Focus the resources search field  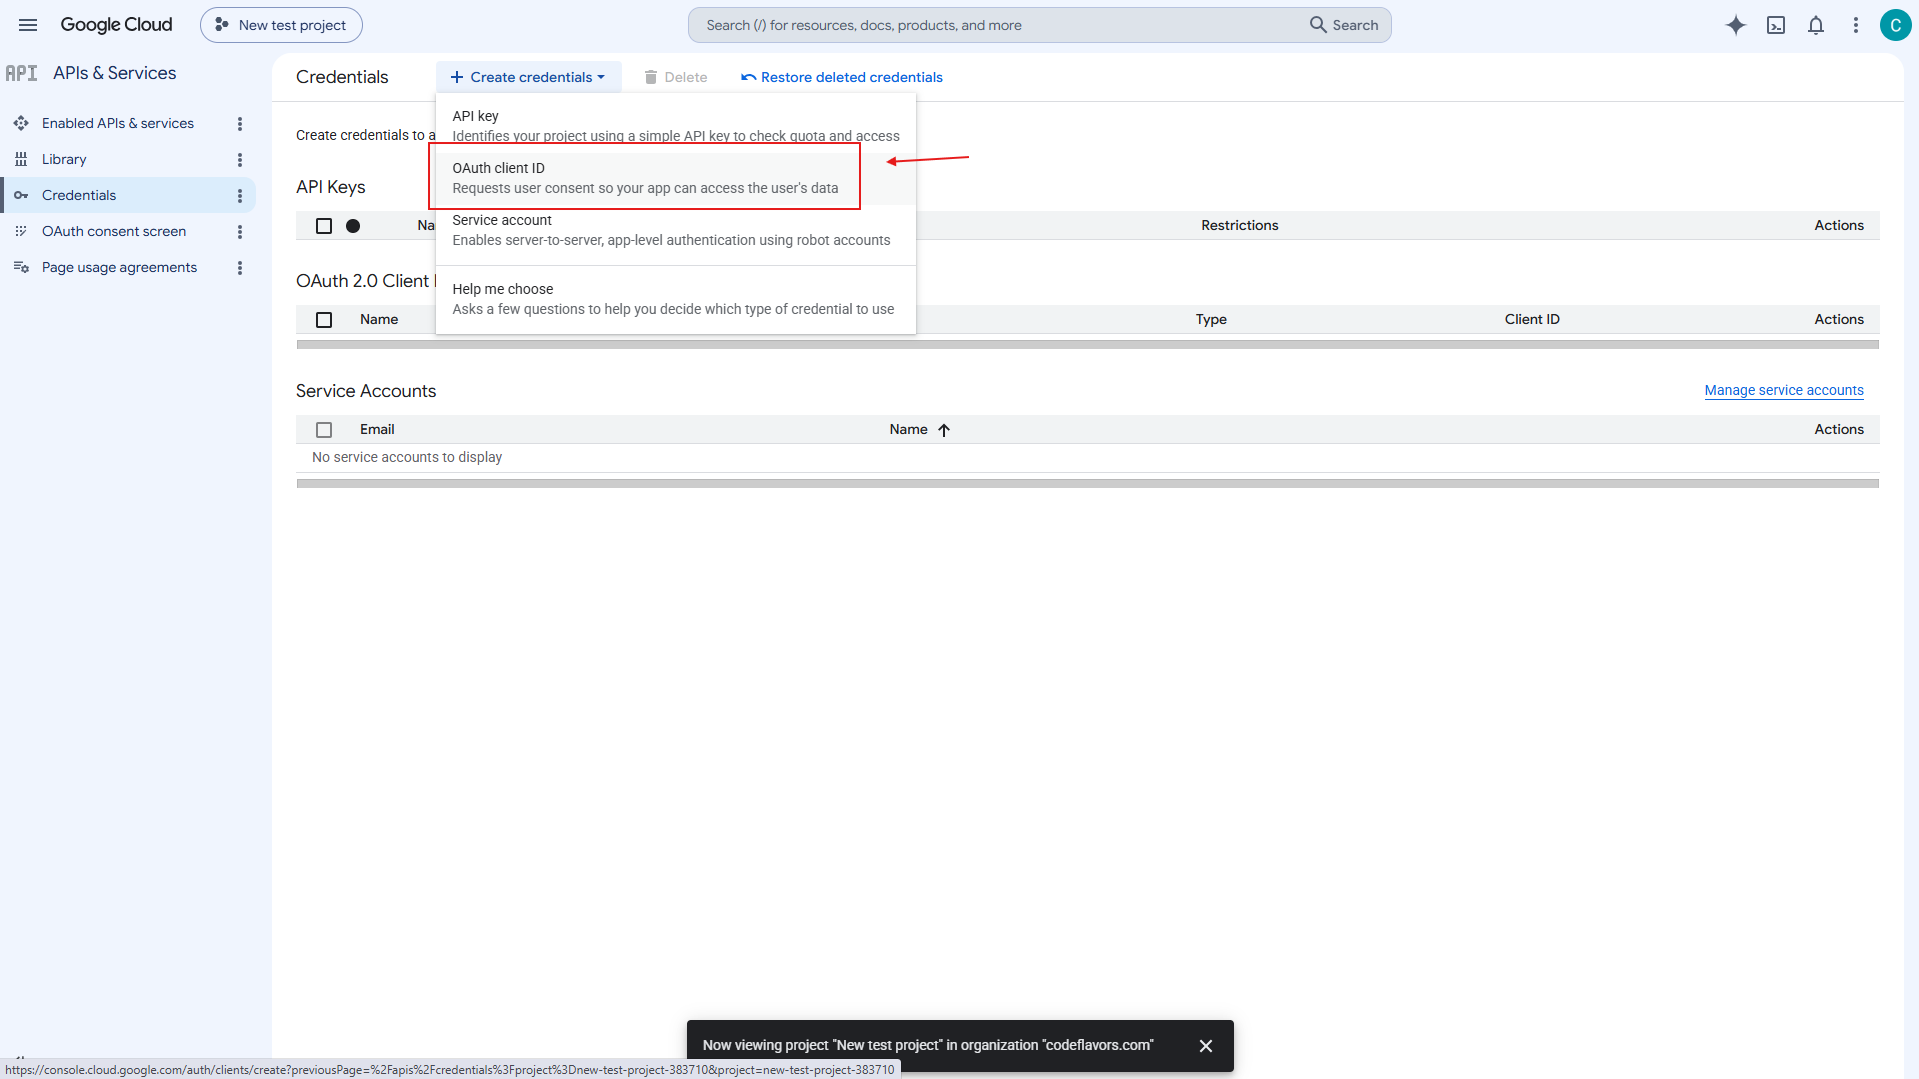(1000, 25)
